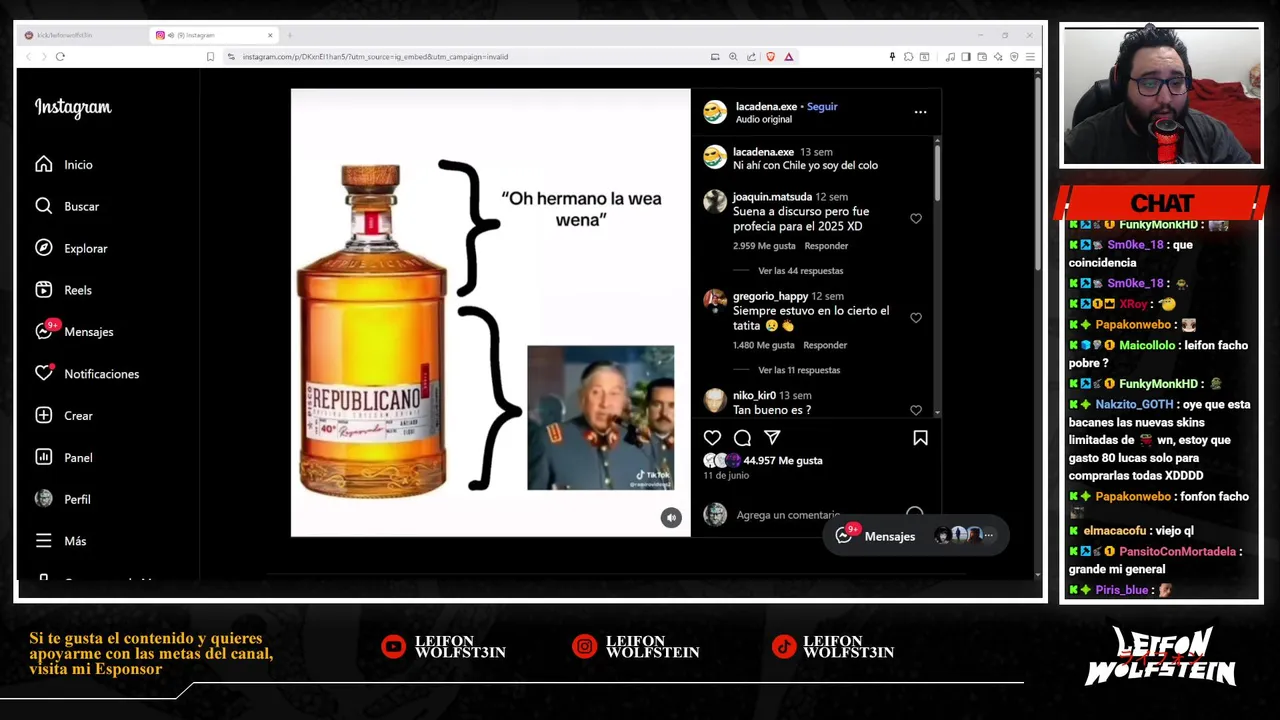Image resolution: width=1280 pixels, height=720 pixels.
Task: Follow lacadena.exe with Seguir
Action: [x=822, y=106]
